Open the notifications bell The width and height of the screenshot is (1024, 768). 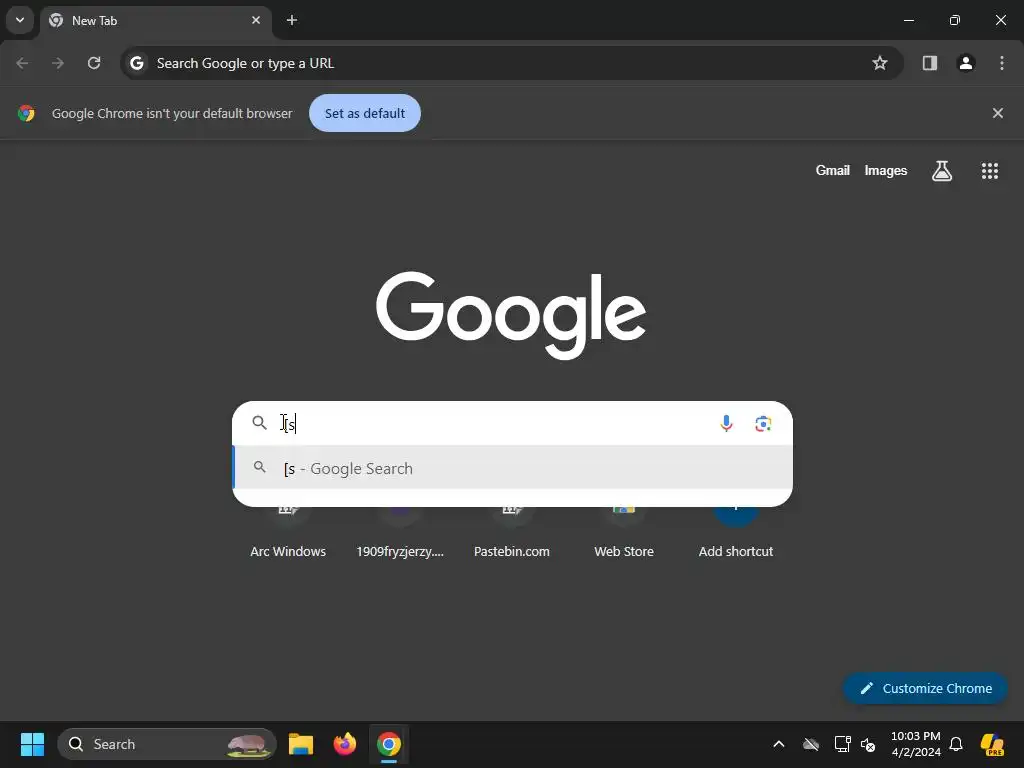[955, 744]
